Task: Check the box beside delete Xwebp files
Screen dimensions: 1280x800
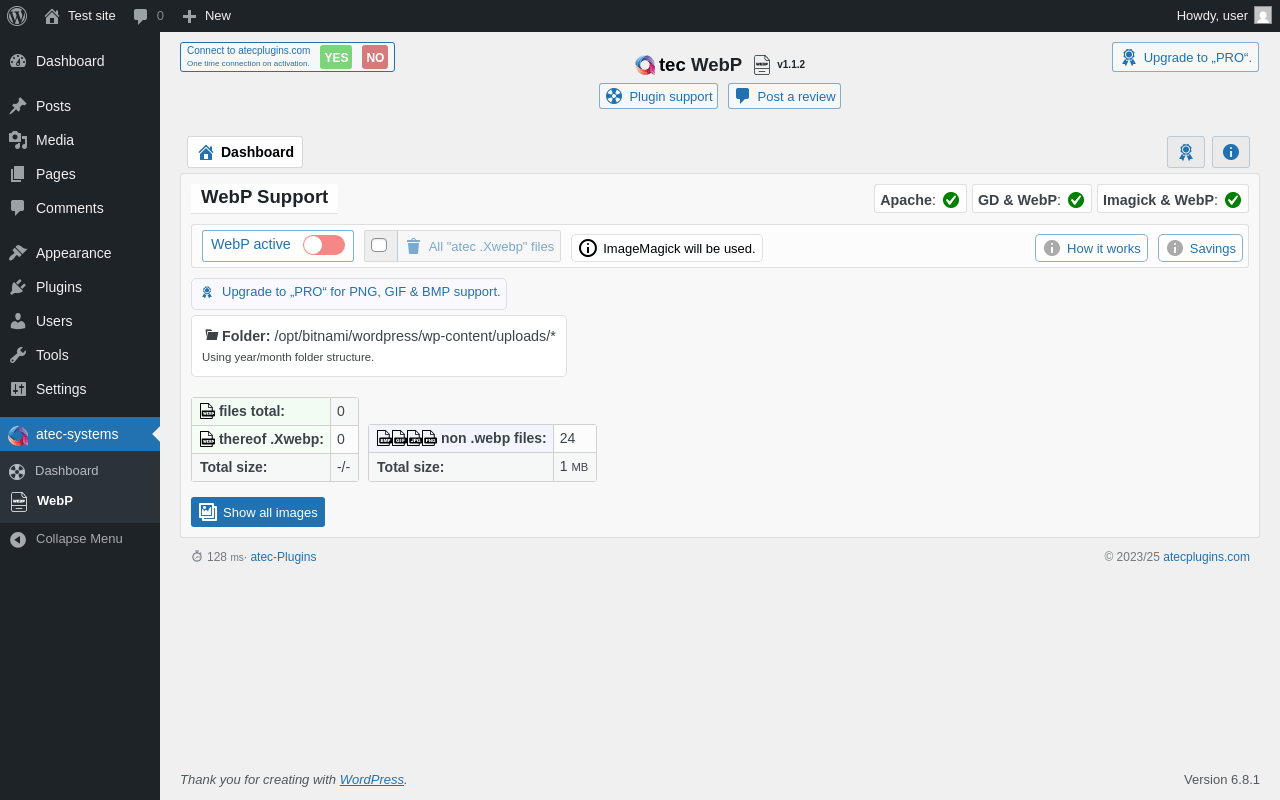Action: tap(379, 245)
